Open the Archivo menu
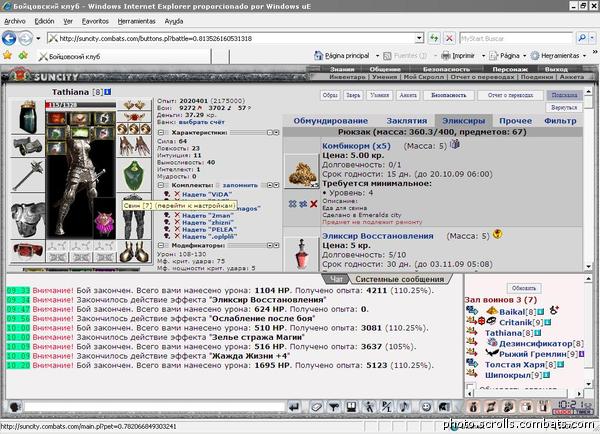The height and width of the screenshot is (434, 600). (15, 21)
